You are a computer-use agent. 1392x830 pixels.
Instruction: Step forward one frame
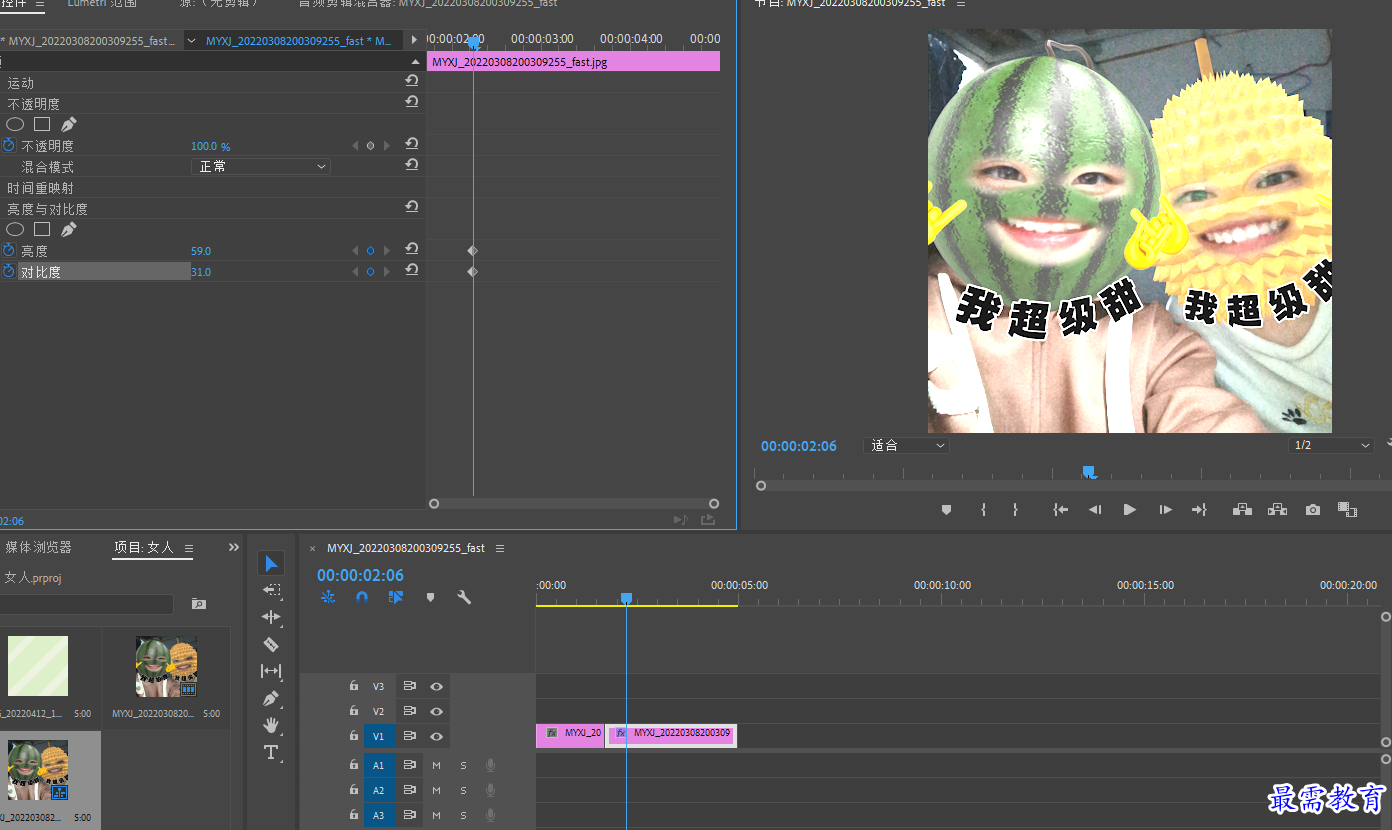point(1165,510)
